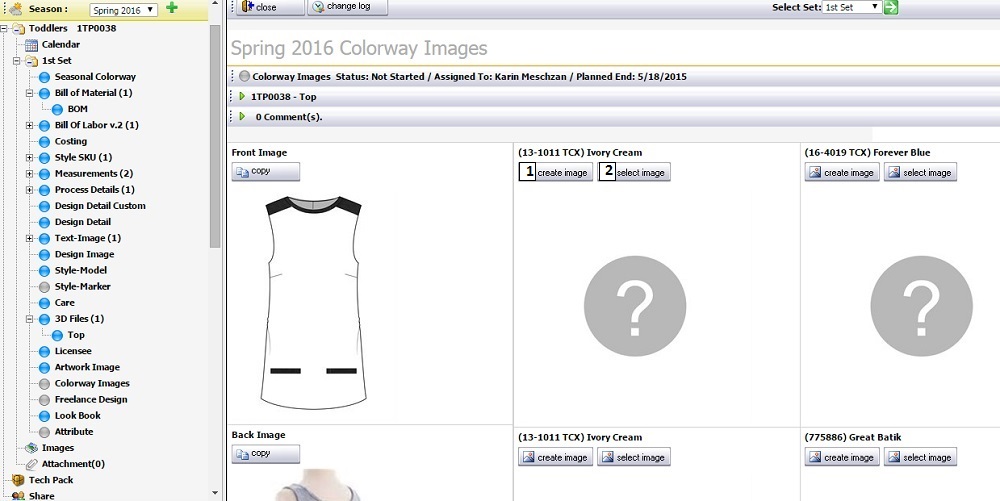Open Design Image in the tree

[x=84, y=254]
